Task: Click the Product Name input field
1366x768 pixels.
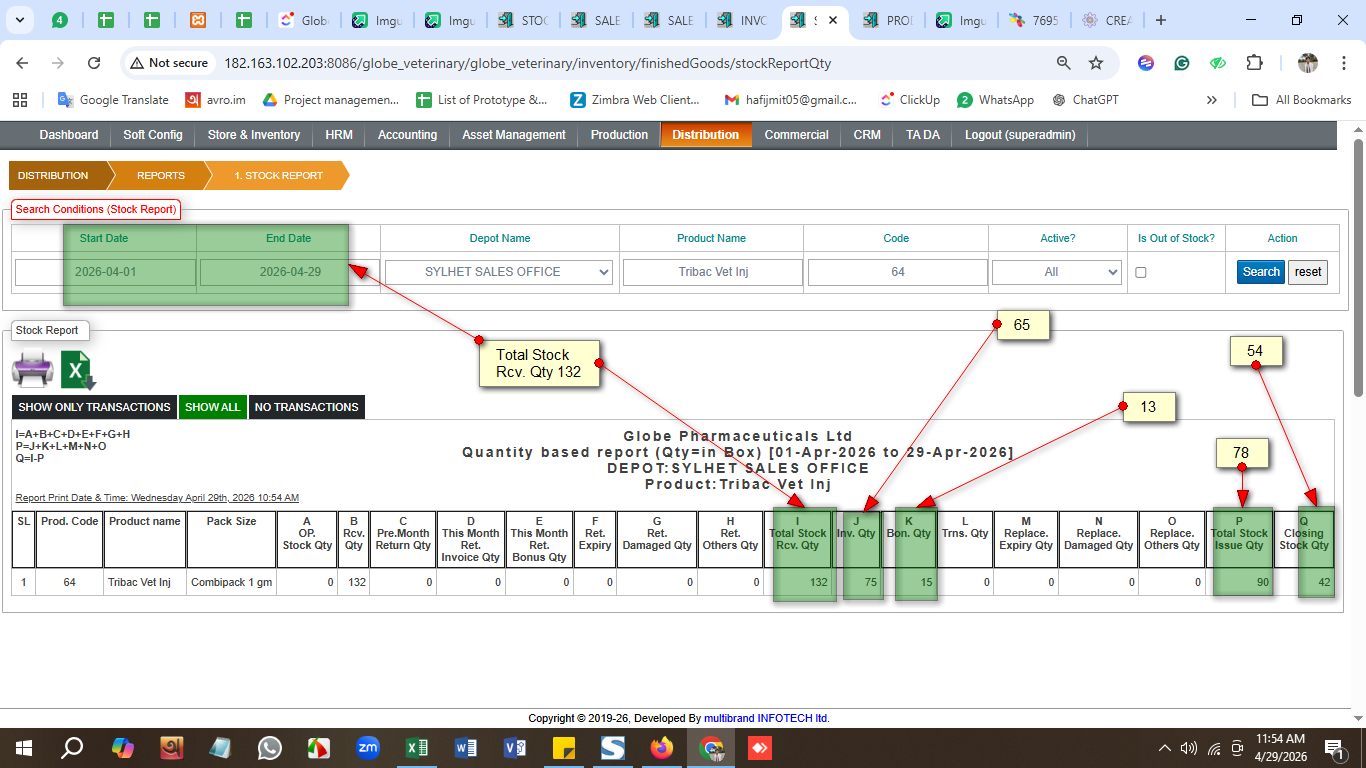Action: pyautogui.click(x=713, y=272)
